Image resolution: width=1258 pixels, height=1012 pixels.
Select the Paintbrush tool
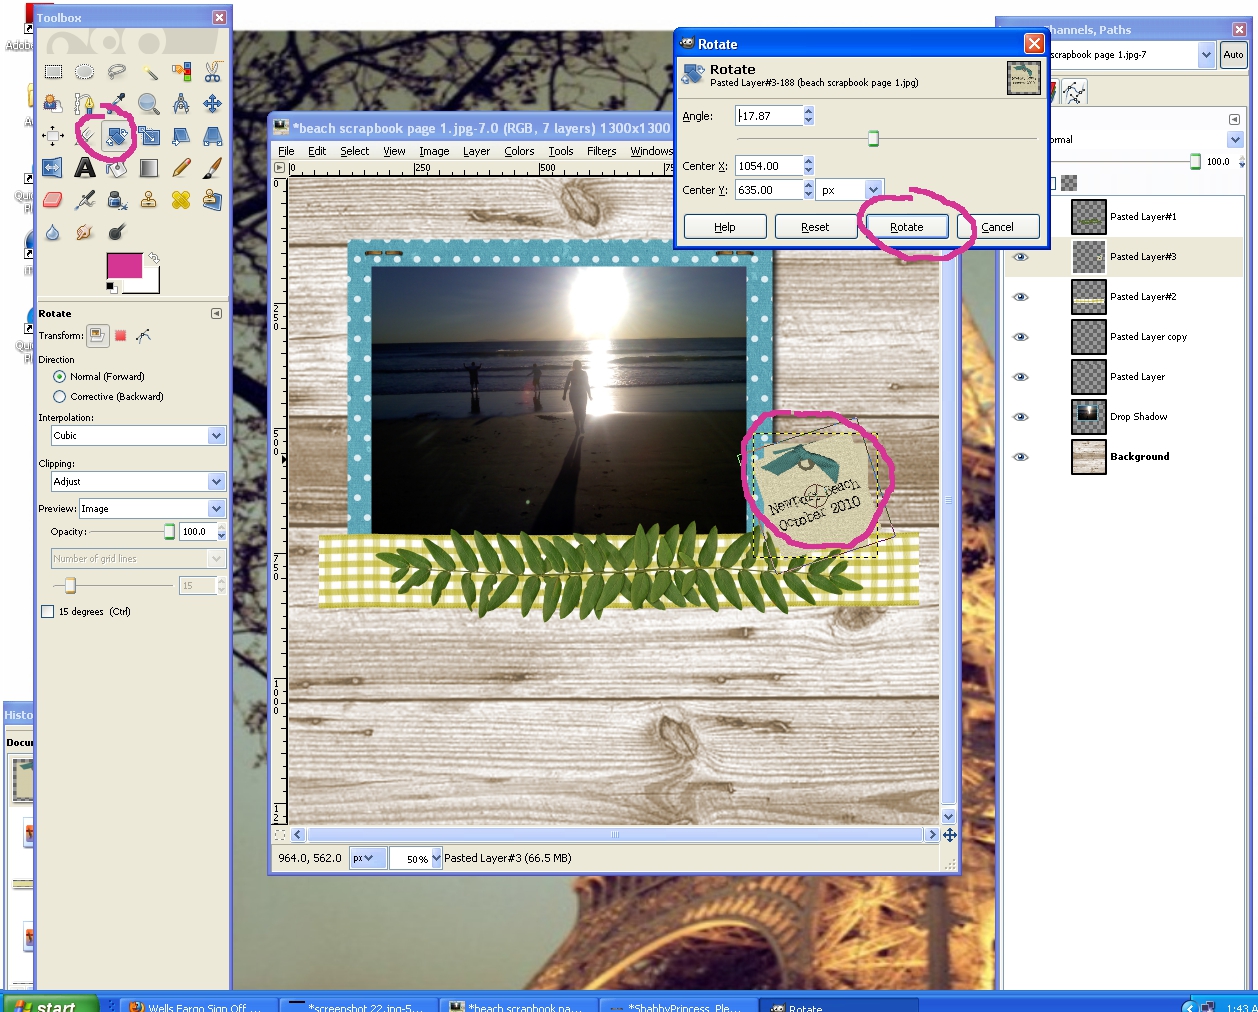(x=211, y=169)
